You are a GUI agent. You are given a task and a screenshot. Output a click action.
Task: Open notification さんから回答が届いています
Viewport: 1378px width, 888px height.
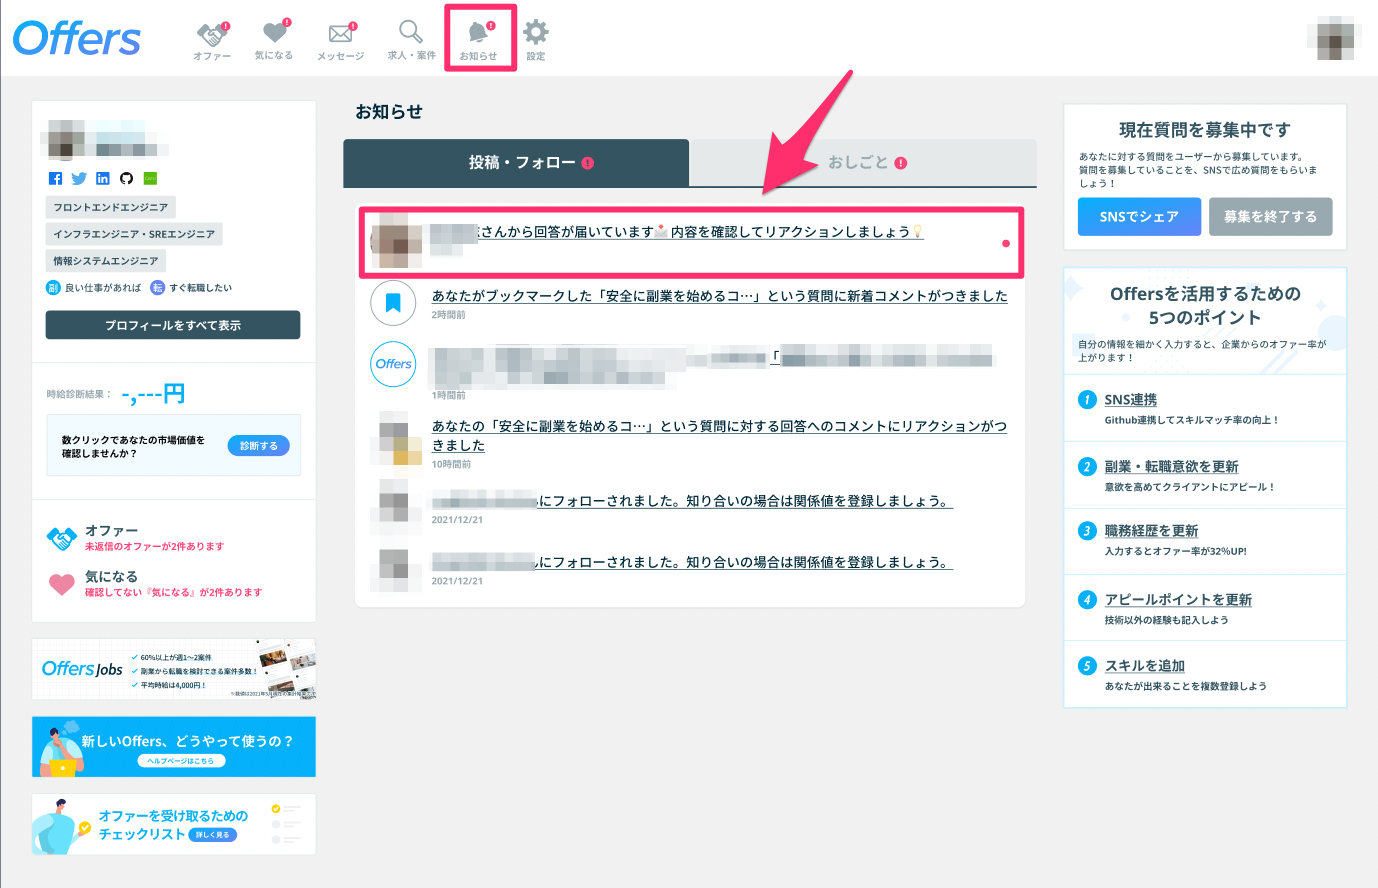pyautogui.click(x=692, y=242)
